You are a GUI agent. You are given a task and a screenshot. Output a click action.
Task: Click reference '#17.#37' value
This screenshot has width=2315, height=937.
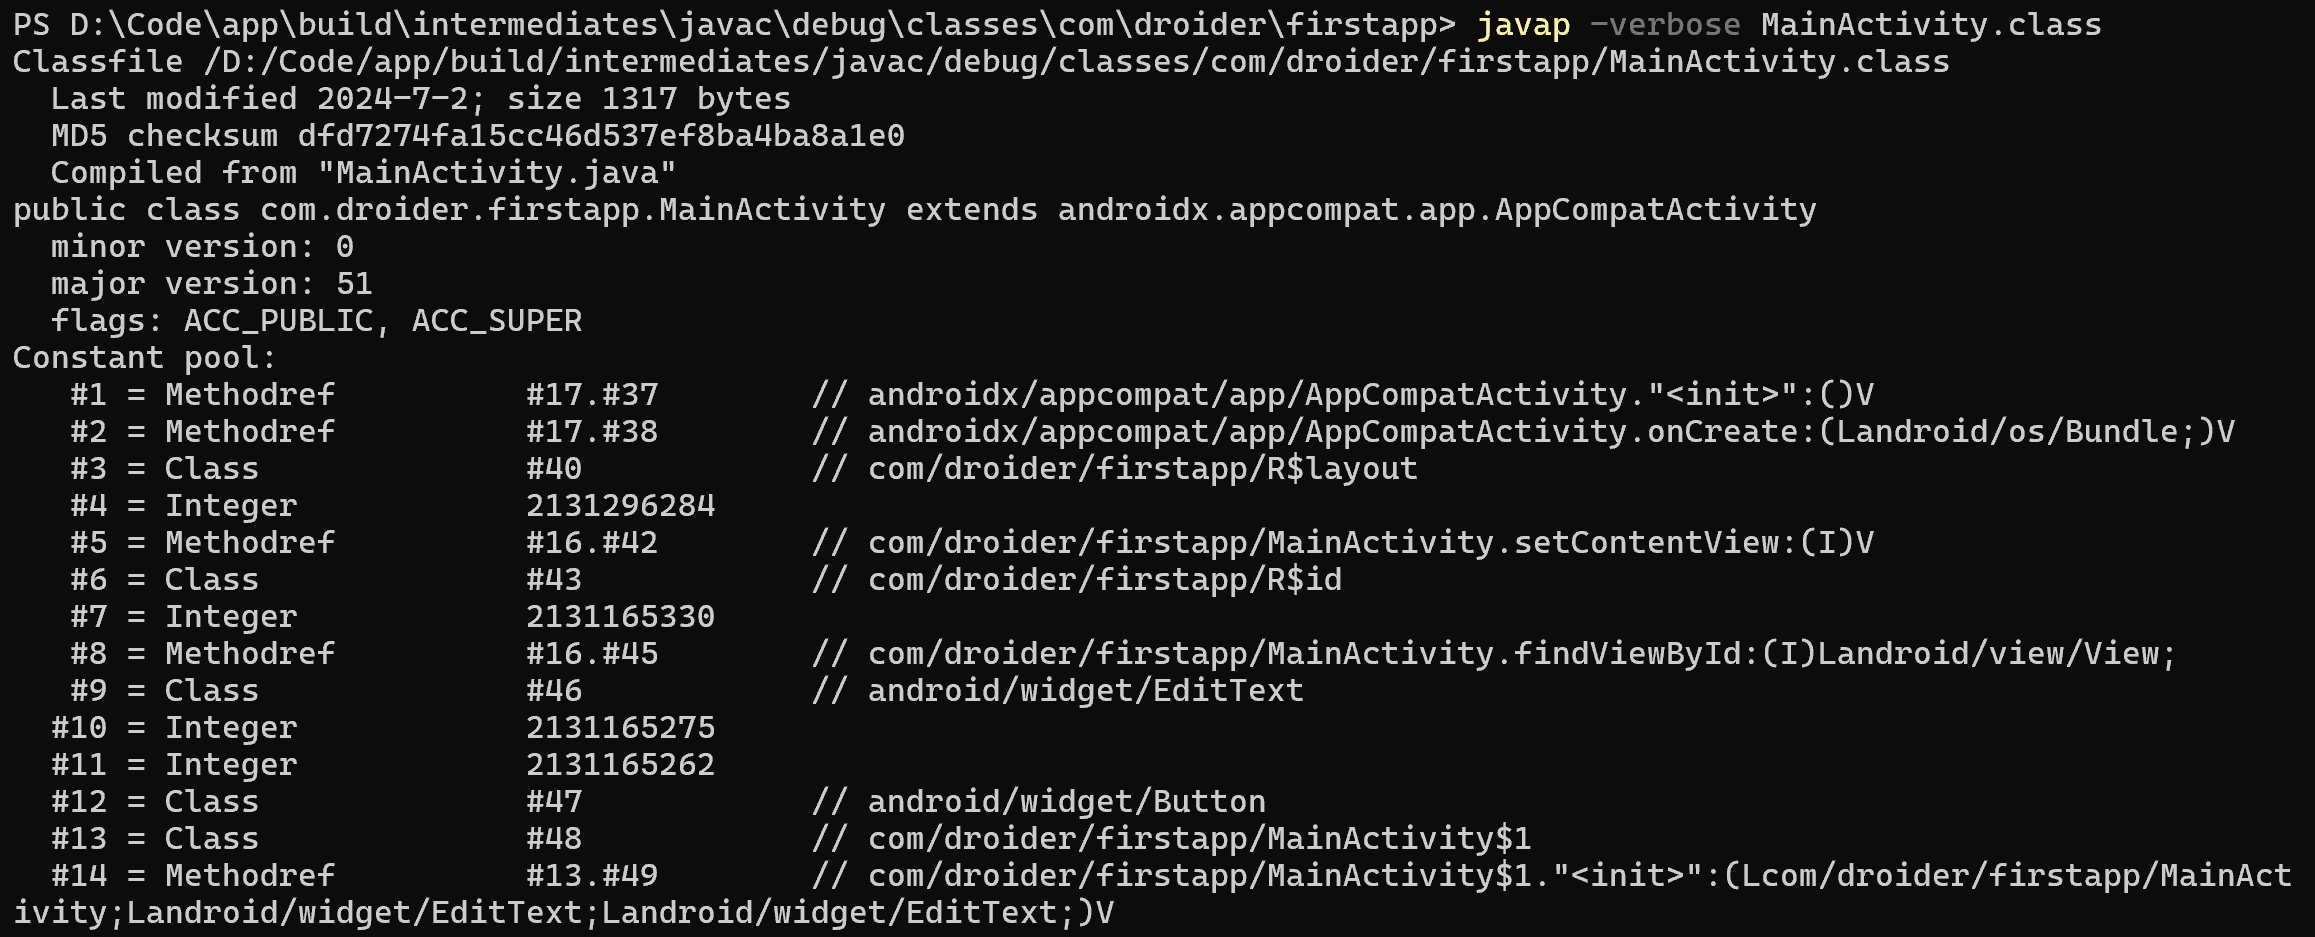592,394
